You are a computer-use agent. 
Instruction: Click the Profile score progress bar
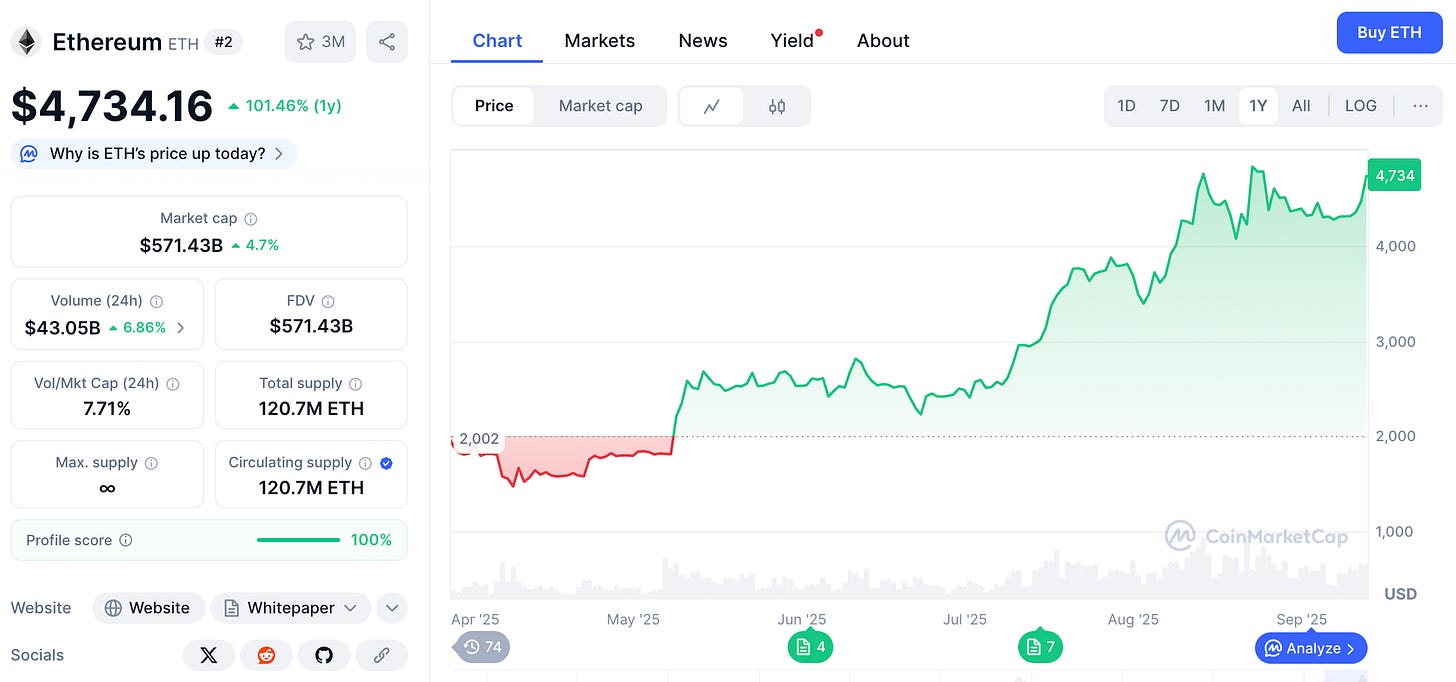[298, 540]
